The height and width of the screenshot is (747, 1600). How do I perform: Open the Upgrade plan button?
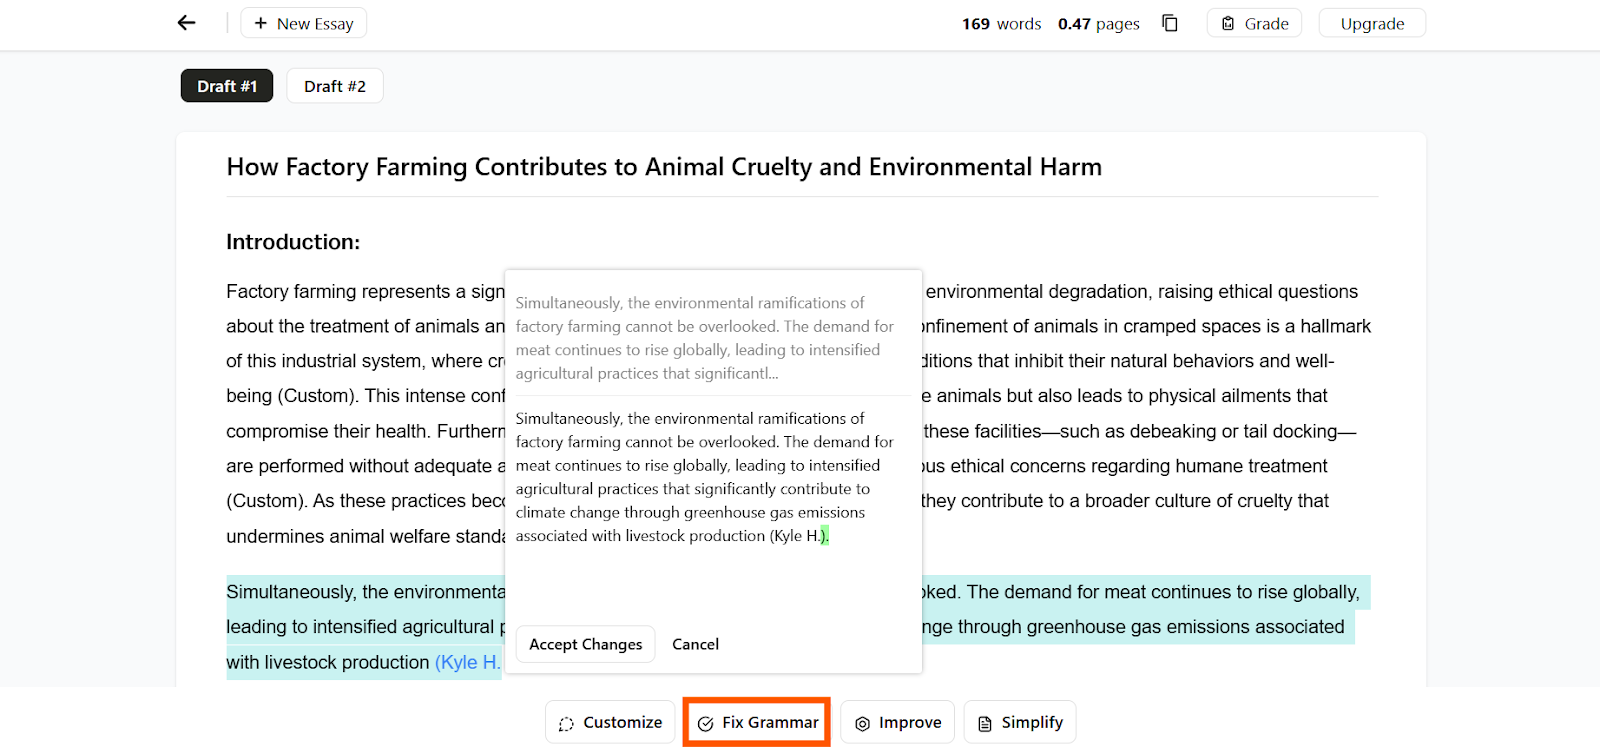point(1372,23)
